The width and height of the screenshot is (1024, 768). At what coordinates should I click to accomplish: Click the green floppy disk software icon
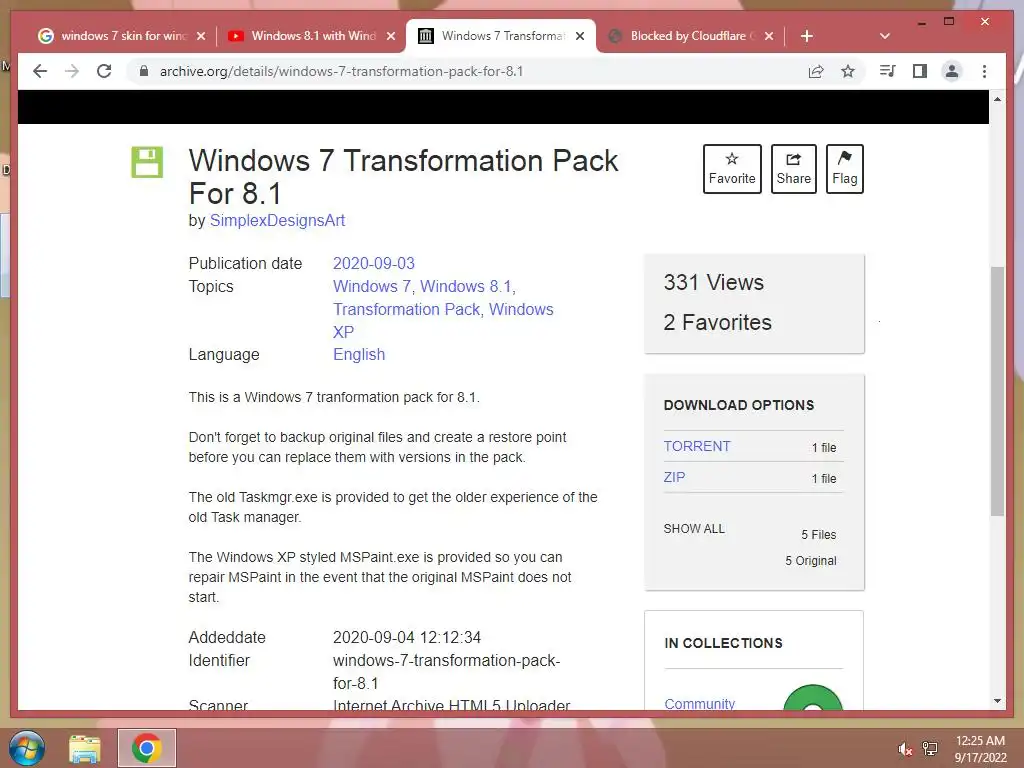click(147, 162)
